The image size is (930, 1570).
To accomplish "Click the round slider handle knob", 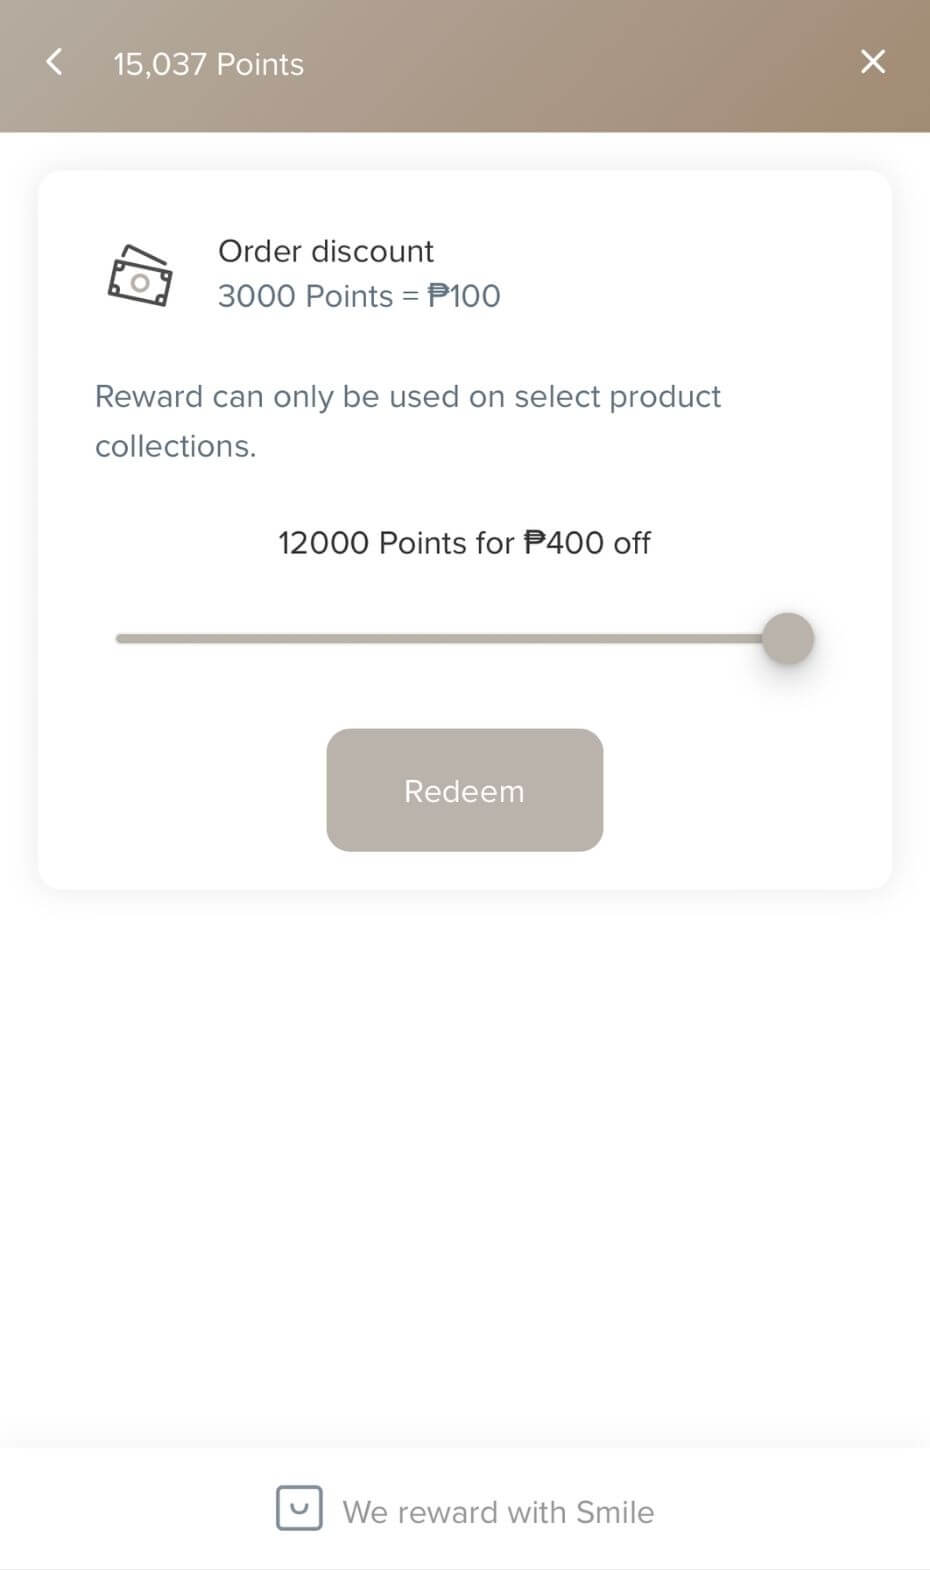I will 788,638.
